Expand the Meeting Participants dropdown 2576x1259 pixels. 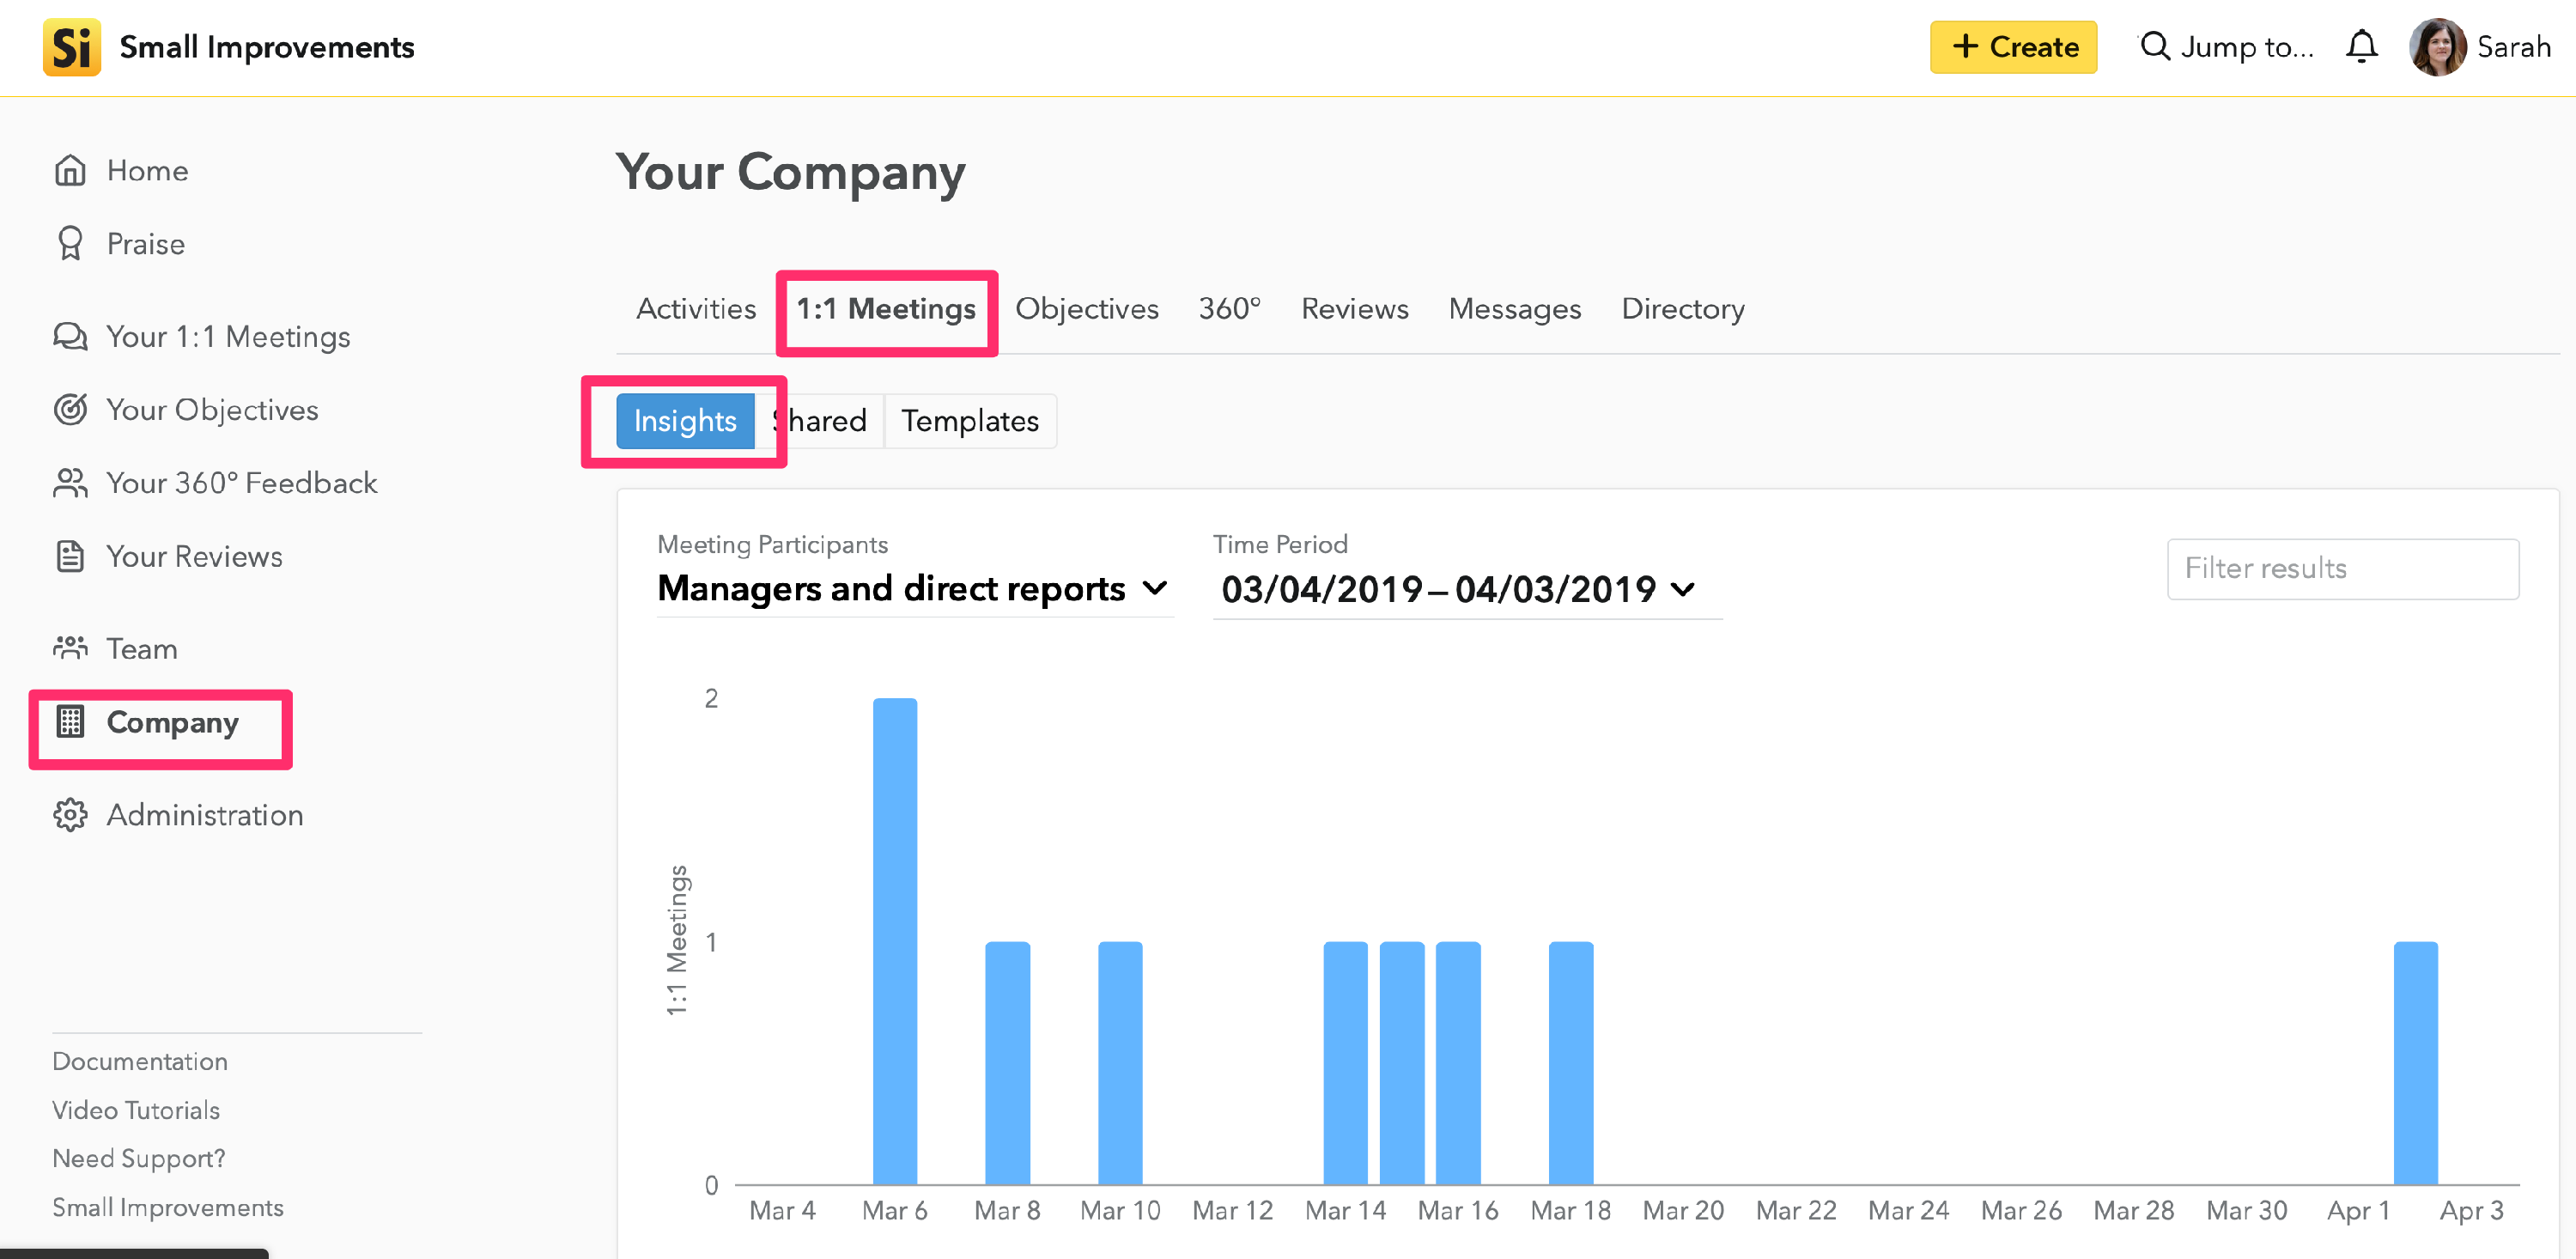pyautogui.click(x=912, y=589)
